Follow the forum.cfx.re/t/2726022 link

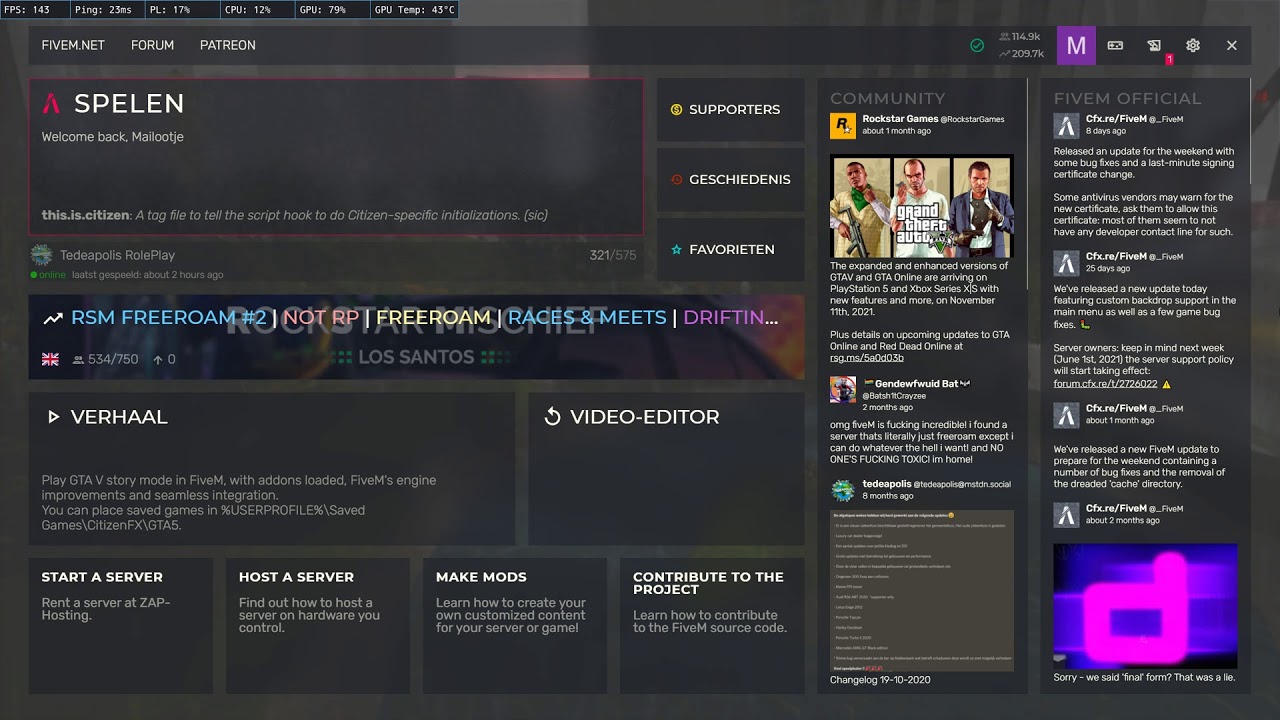1105,384
